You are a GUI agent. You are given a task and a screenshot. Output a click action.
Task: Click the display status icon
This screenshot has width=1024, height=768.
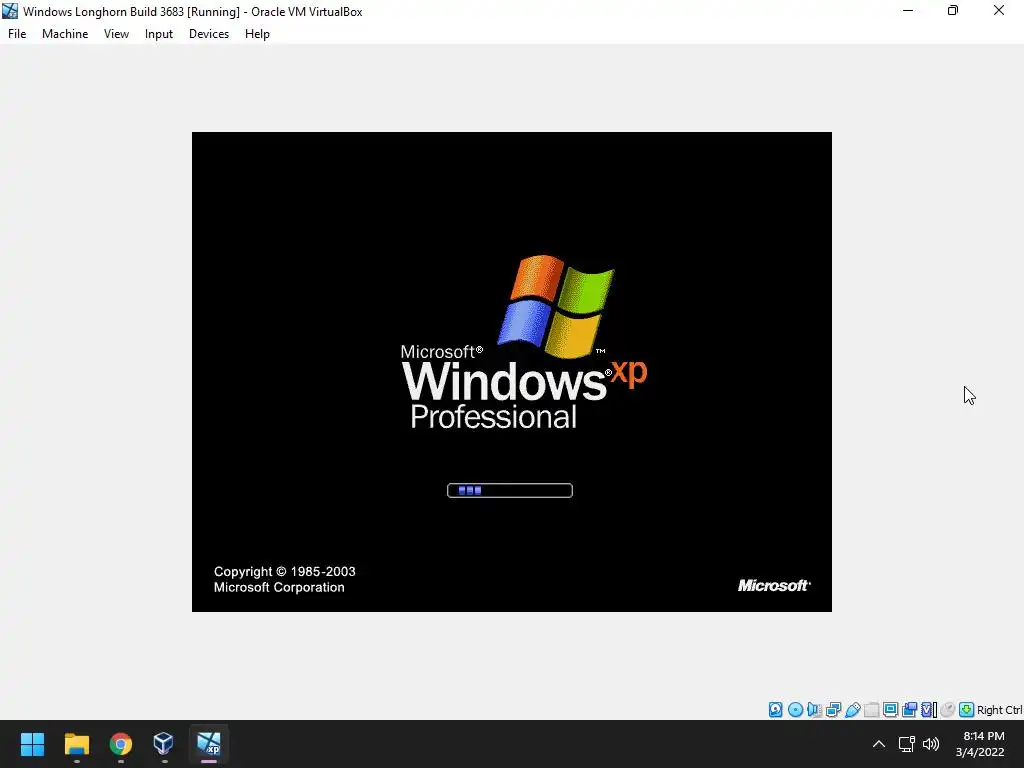(x=891, y=710)
